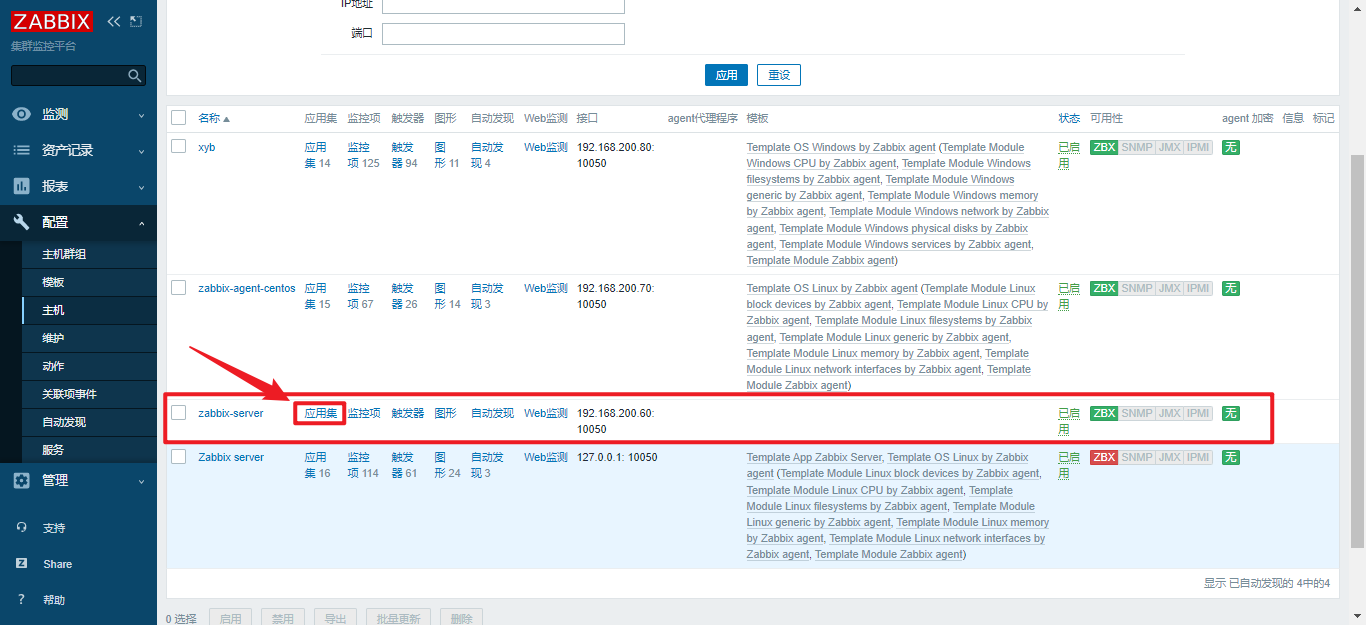Open Template App Zabbix Server link
The height and width of the screenshot is (625, 1366).
(814, 457)
